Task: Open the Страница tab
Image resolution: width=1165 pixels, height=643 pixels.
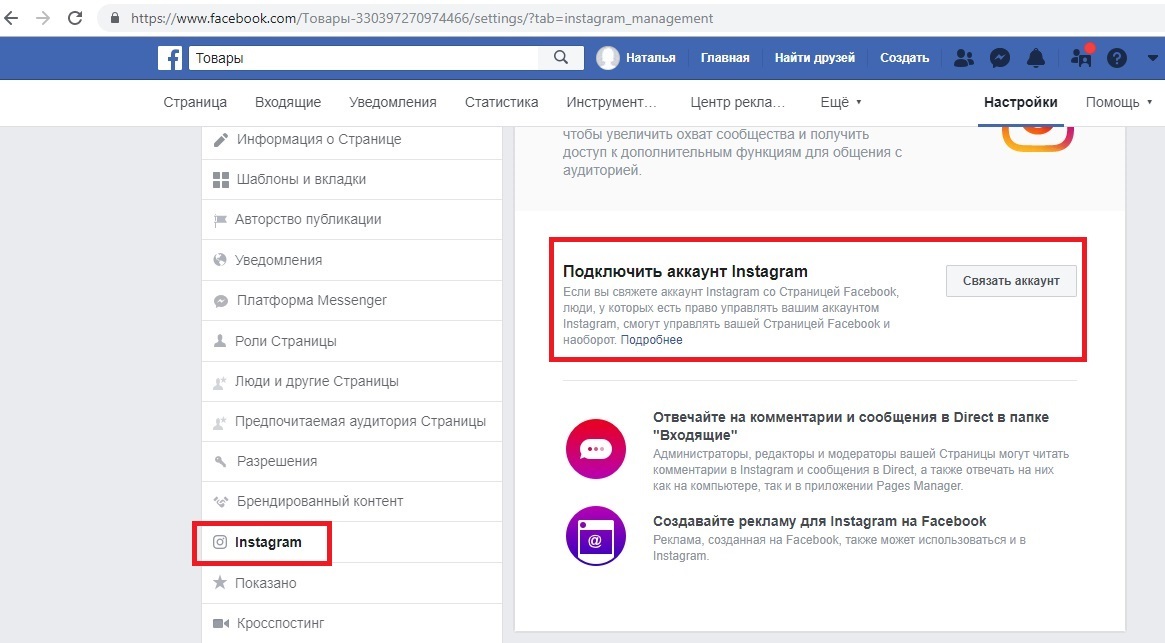Action: tap(195, 102)
